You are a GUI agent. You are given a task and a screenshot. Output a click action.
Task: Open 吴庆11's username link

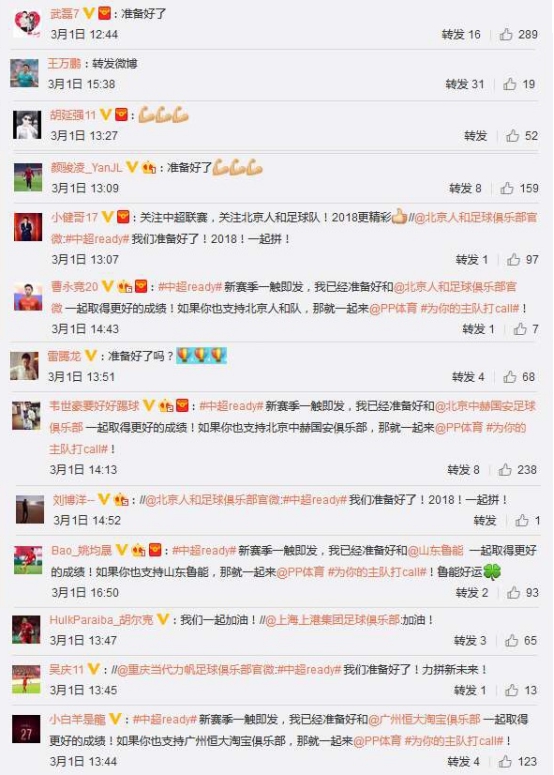coord(66,670)
